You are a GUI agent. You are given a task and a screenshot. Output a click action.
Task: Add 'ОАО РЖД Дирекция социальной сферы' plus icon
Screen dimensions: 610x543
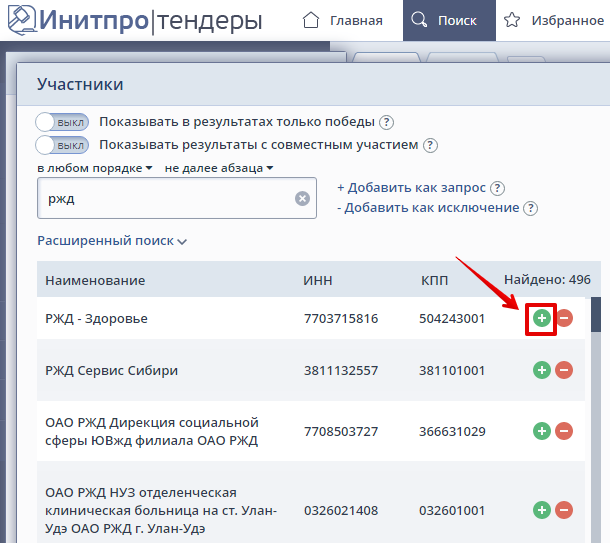(542, 431)
